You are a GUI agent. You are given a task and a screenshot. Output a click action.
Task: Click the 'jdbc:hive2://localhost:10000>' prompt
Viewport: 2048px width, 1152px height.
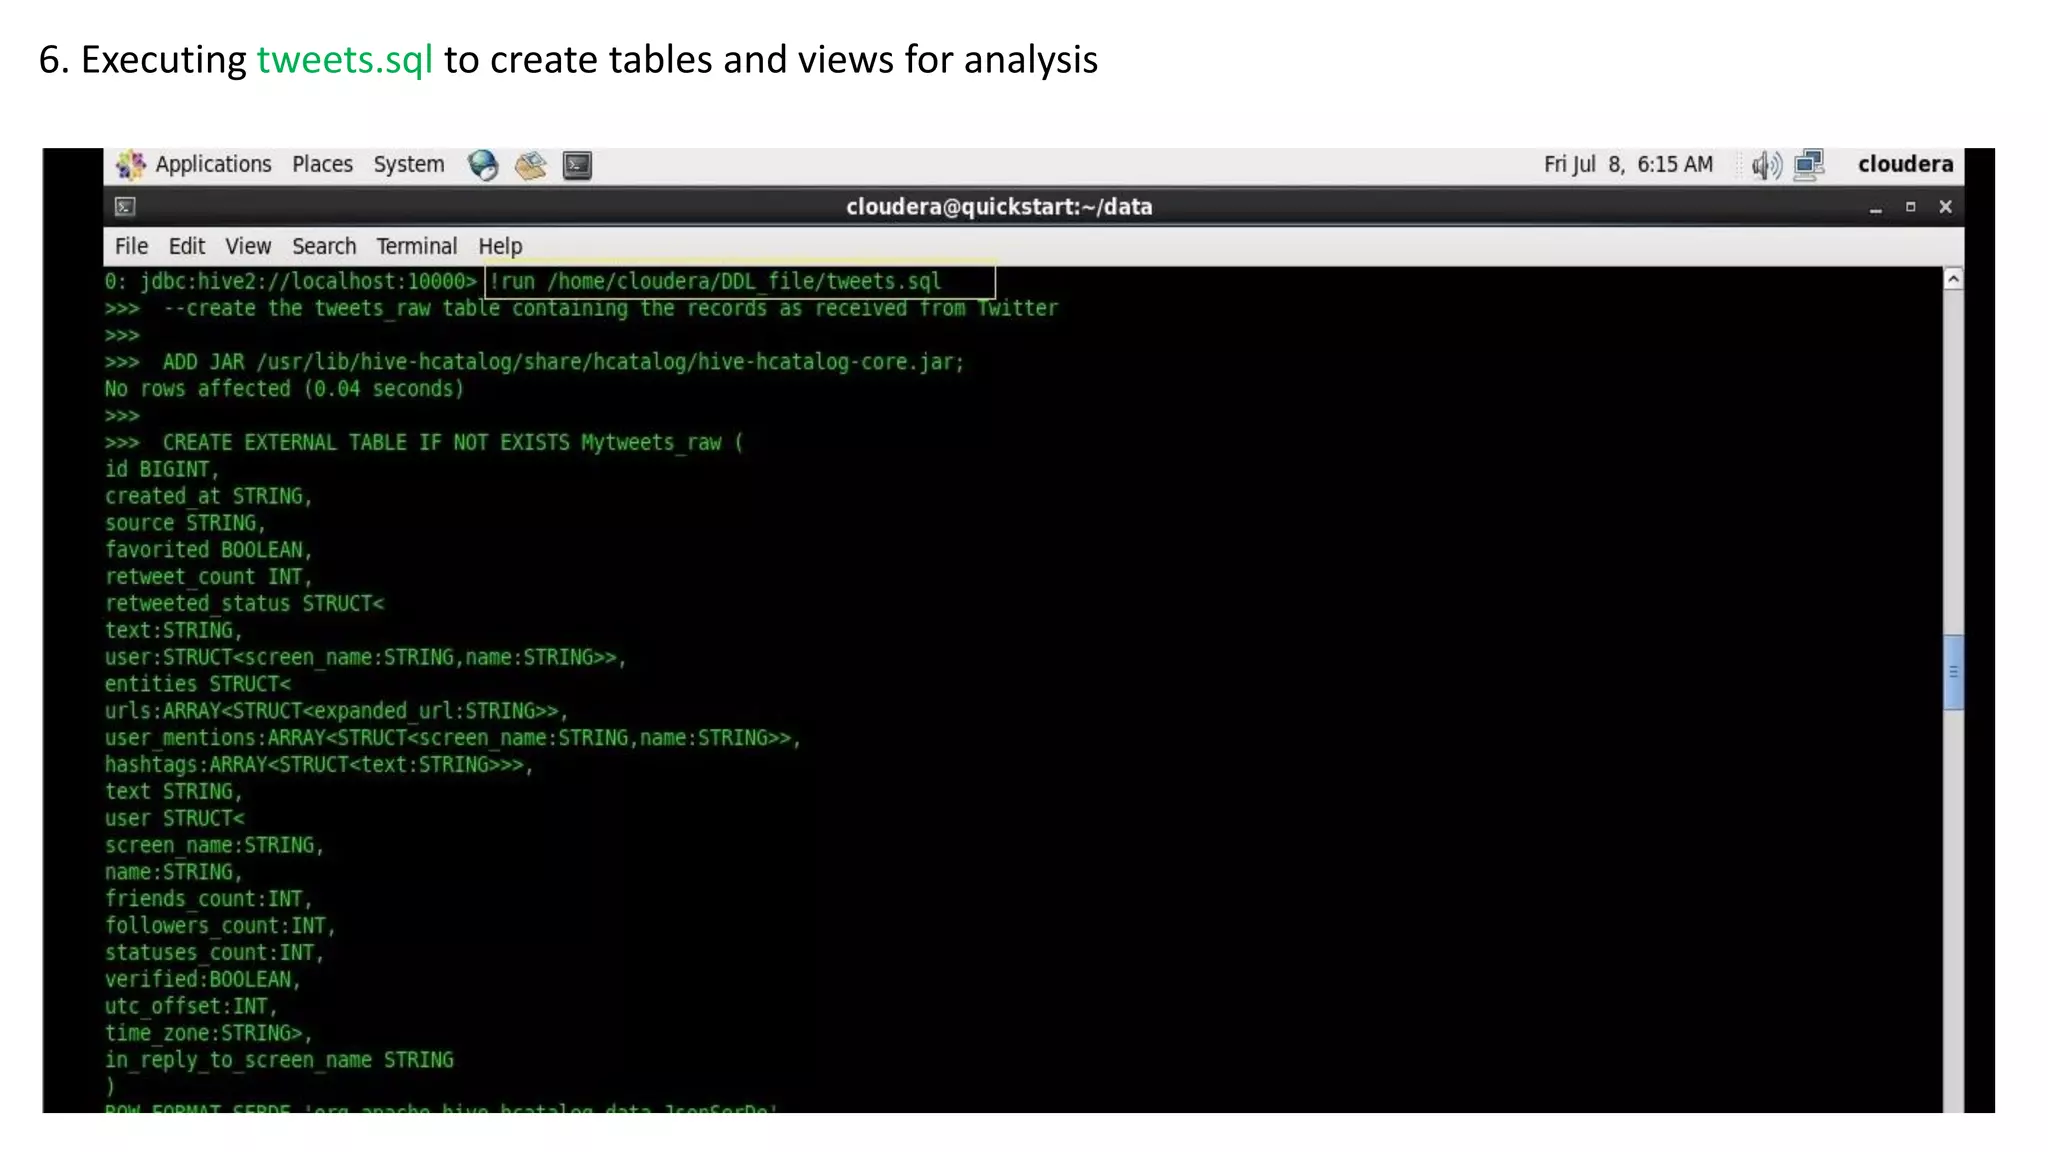tap(308, 281)
